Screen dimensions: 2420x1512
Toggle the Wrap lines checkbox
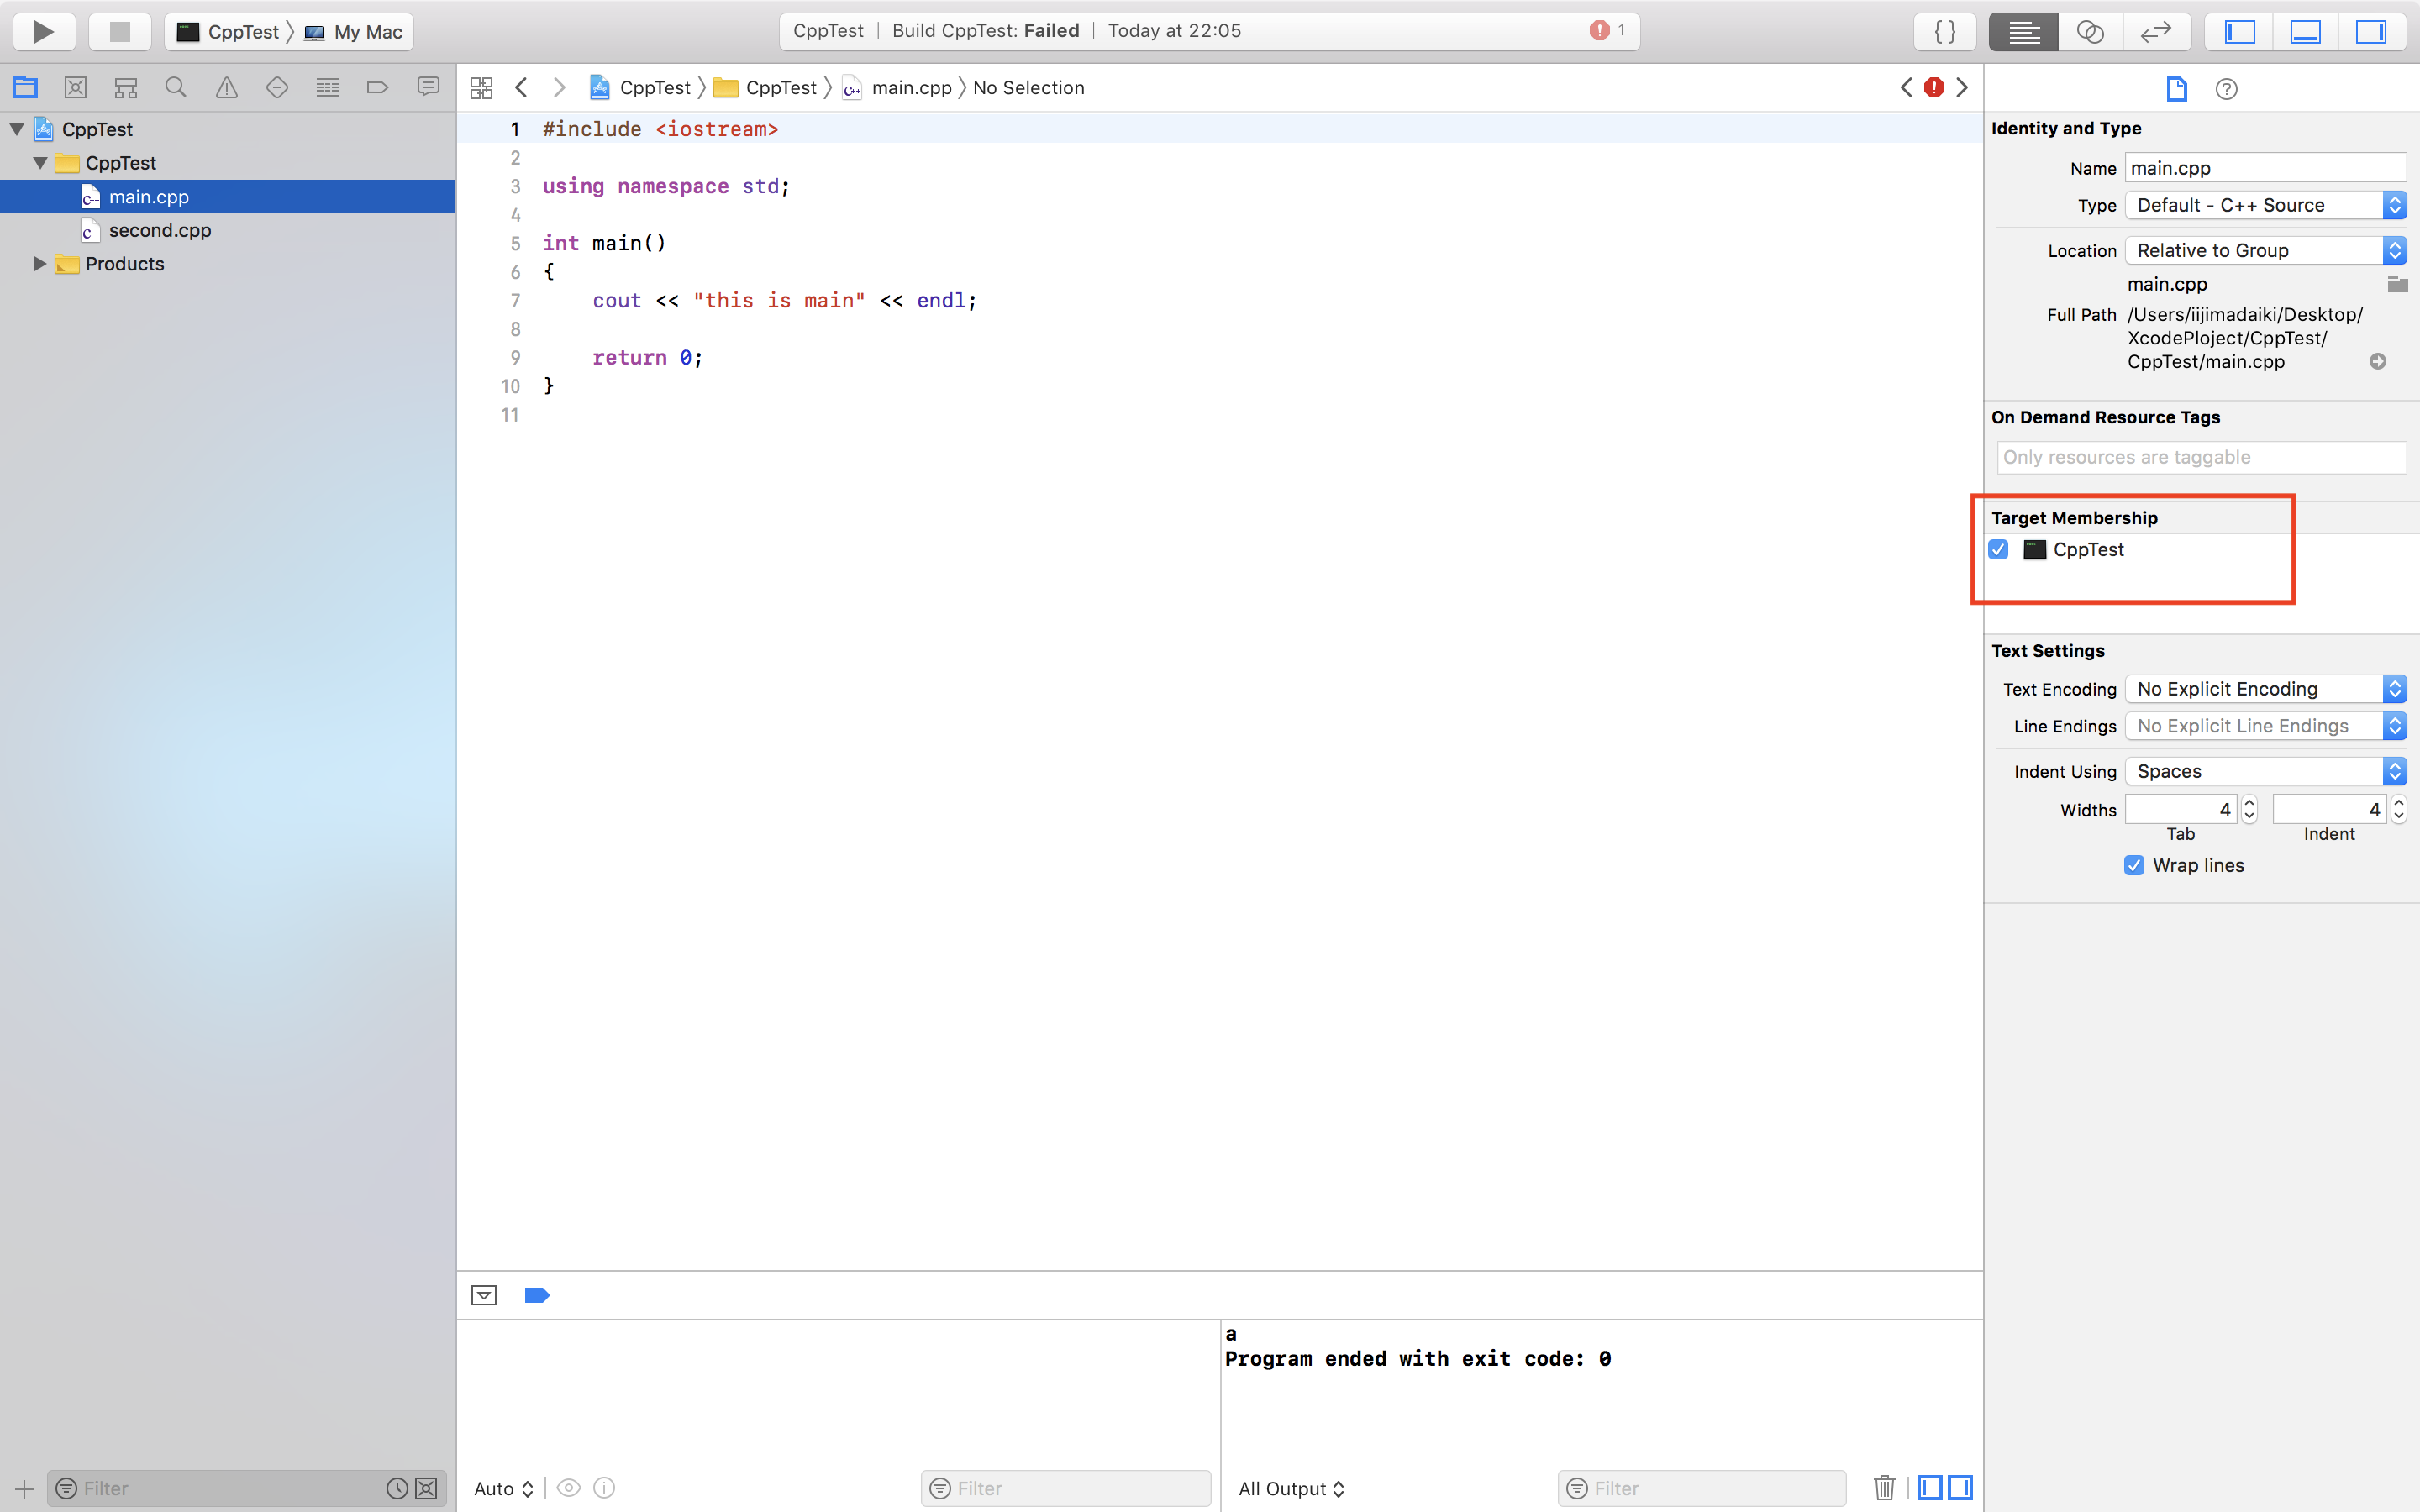coord(2134,865)
